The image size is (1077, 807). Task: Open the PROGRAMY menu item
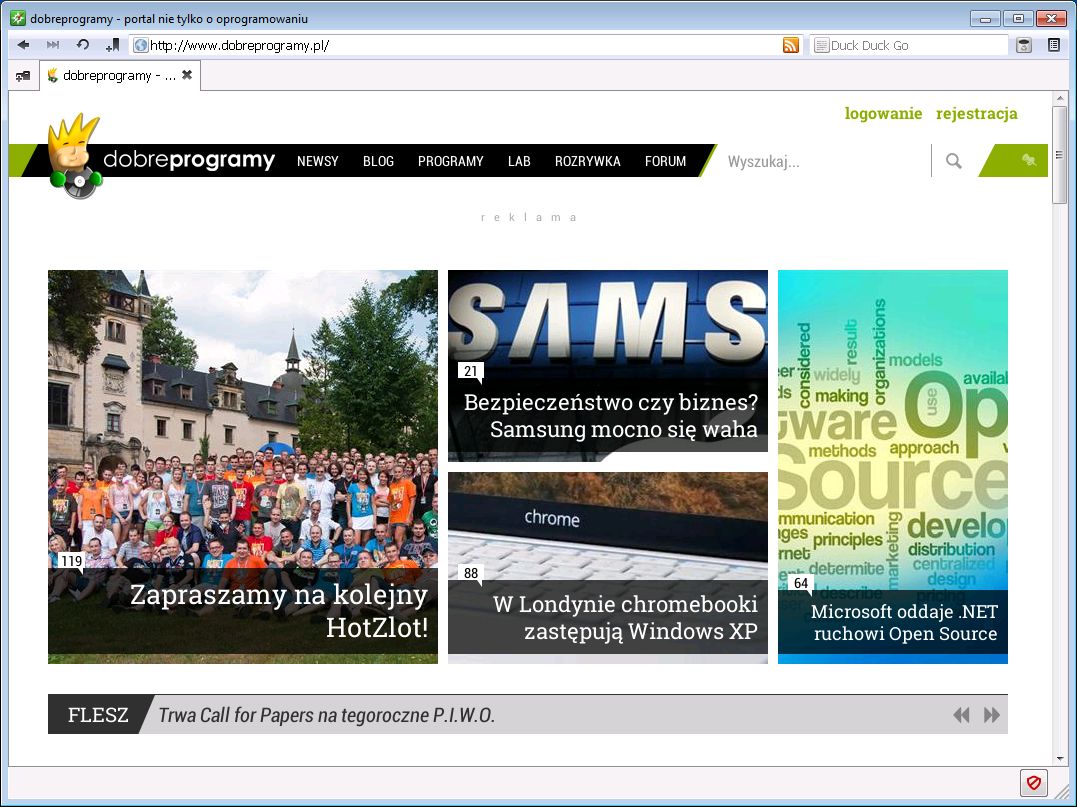coord(451,161)
